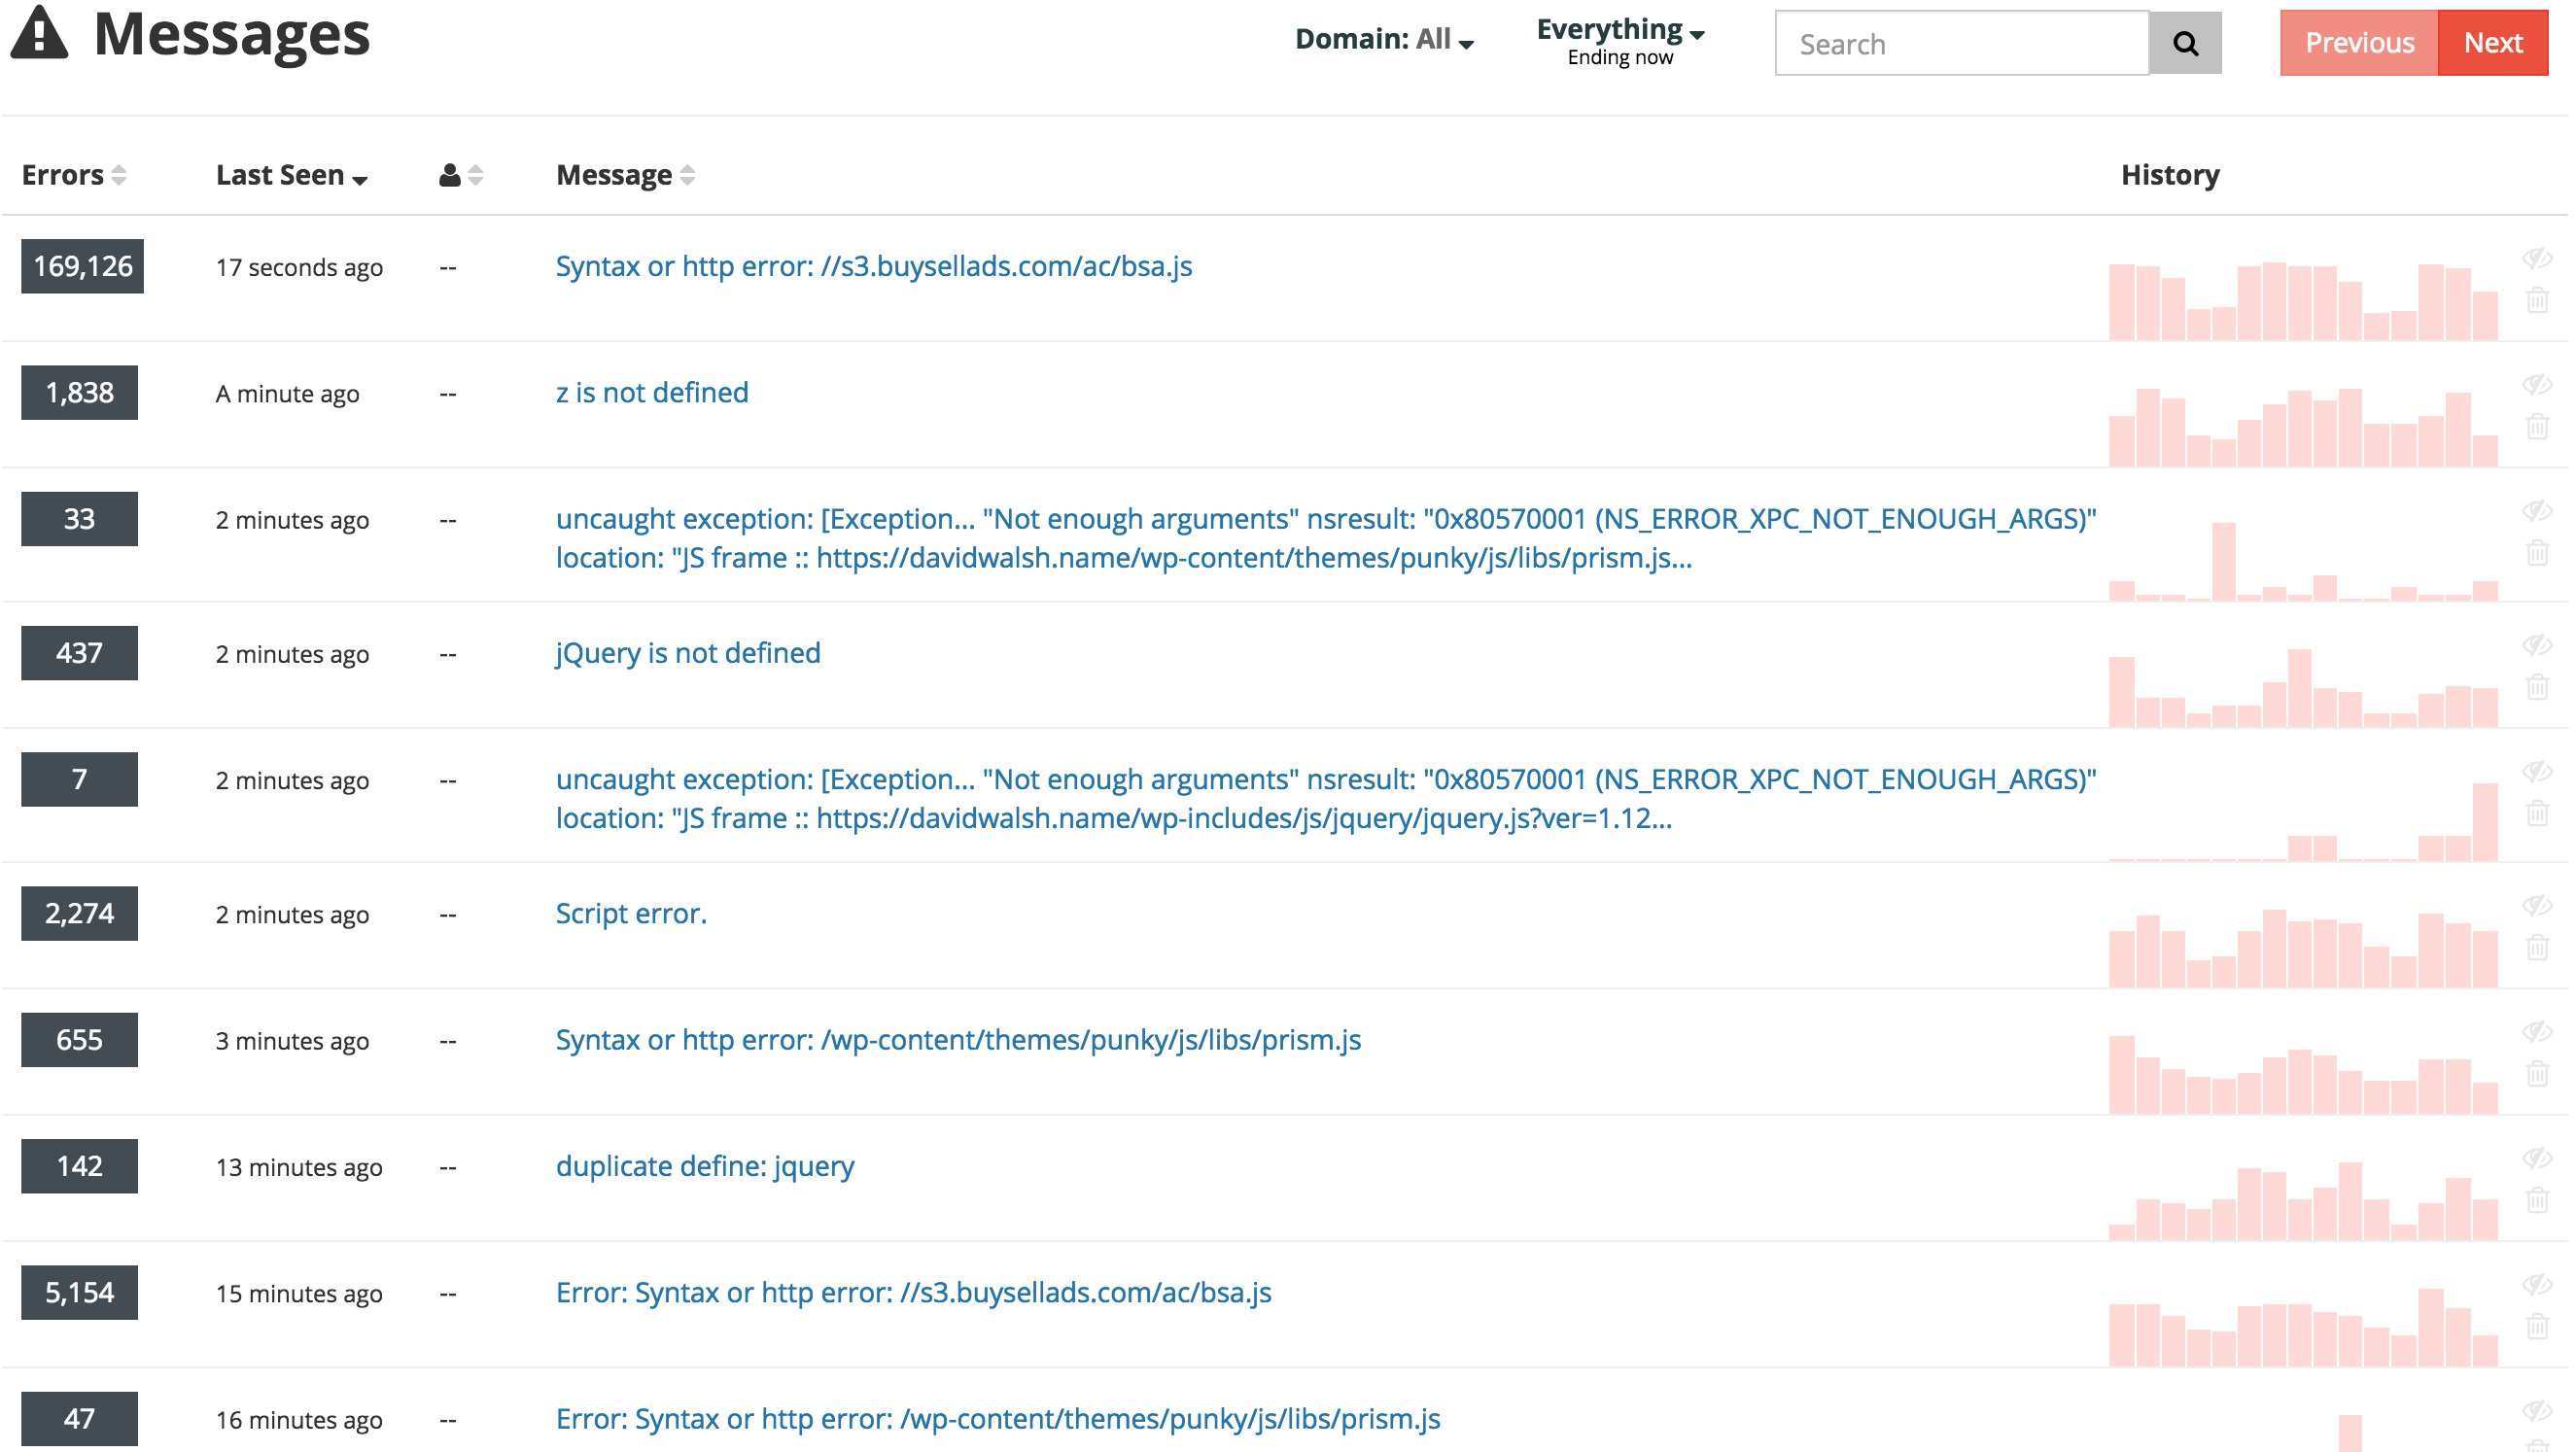
Task: View history chart for 'jQuery is not defined'
Action: (2303, 688)
